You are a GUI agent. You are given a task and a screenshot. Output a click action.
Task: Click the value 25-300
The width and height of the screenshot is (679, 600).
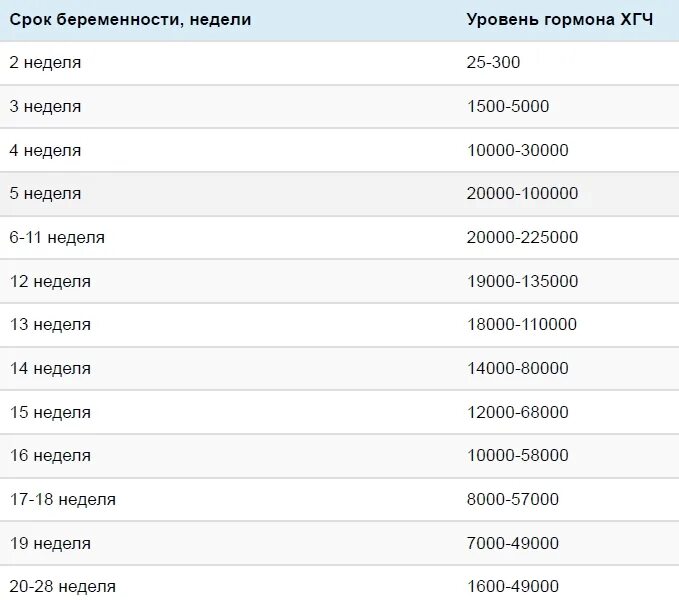coord(493,63)
